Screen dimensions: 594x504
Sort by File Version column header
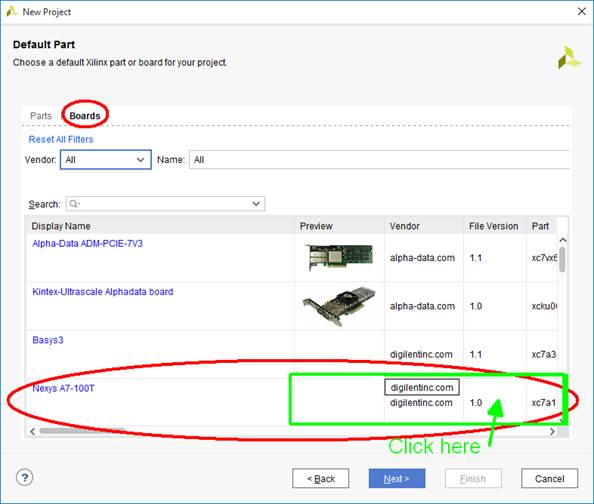click(x=494, y=226)
